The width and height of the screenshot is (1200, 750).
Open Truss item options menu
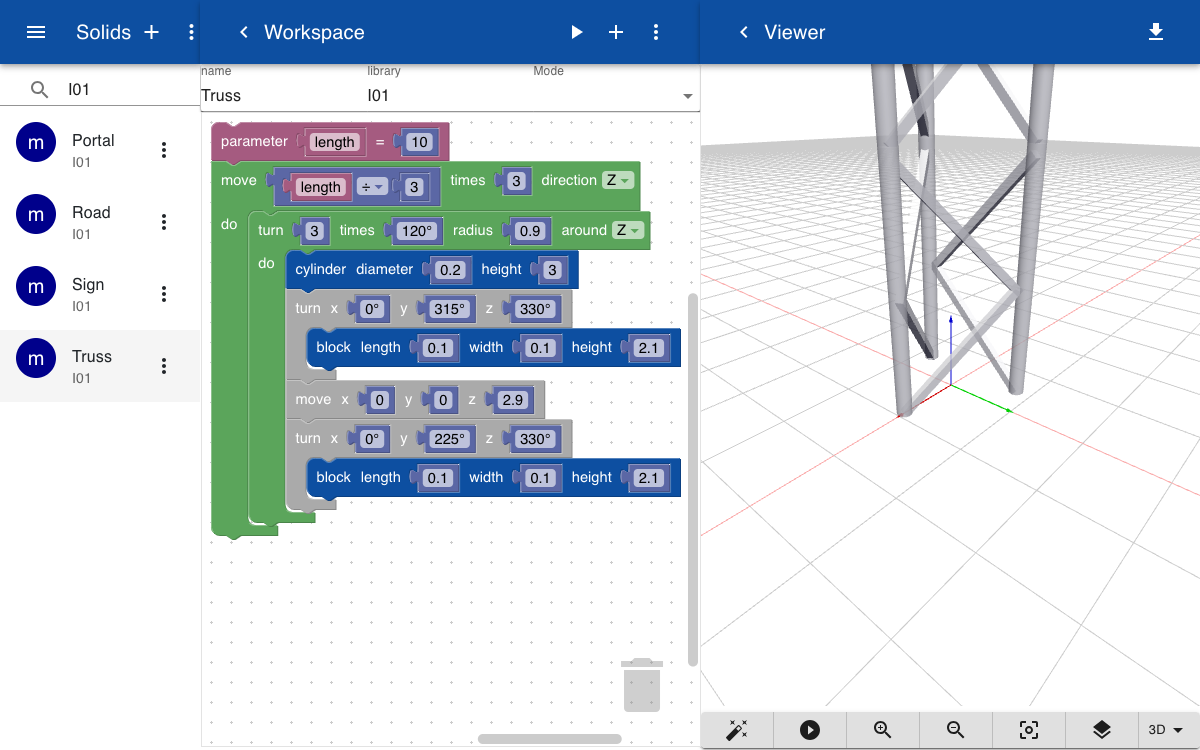(x=164, y=366)
